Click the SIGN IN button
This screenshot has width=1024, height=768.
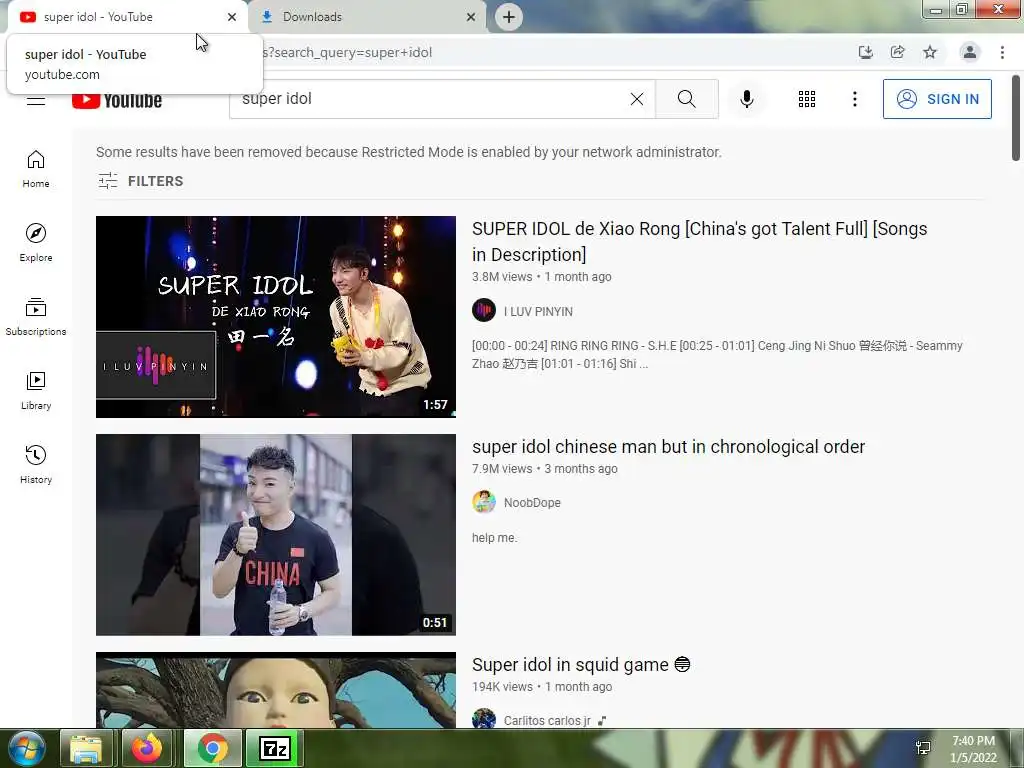[937, 99]
